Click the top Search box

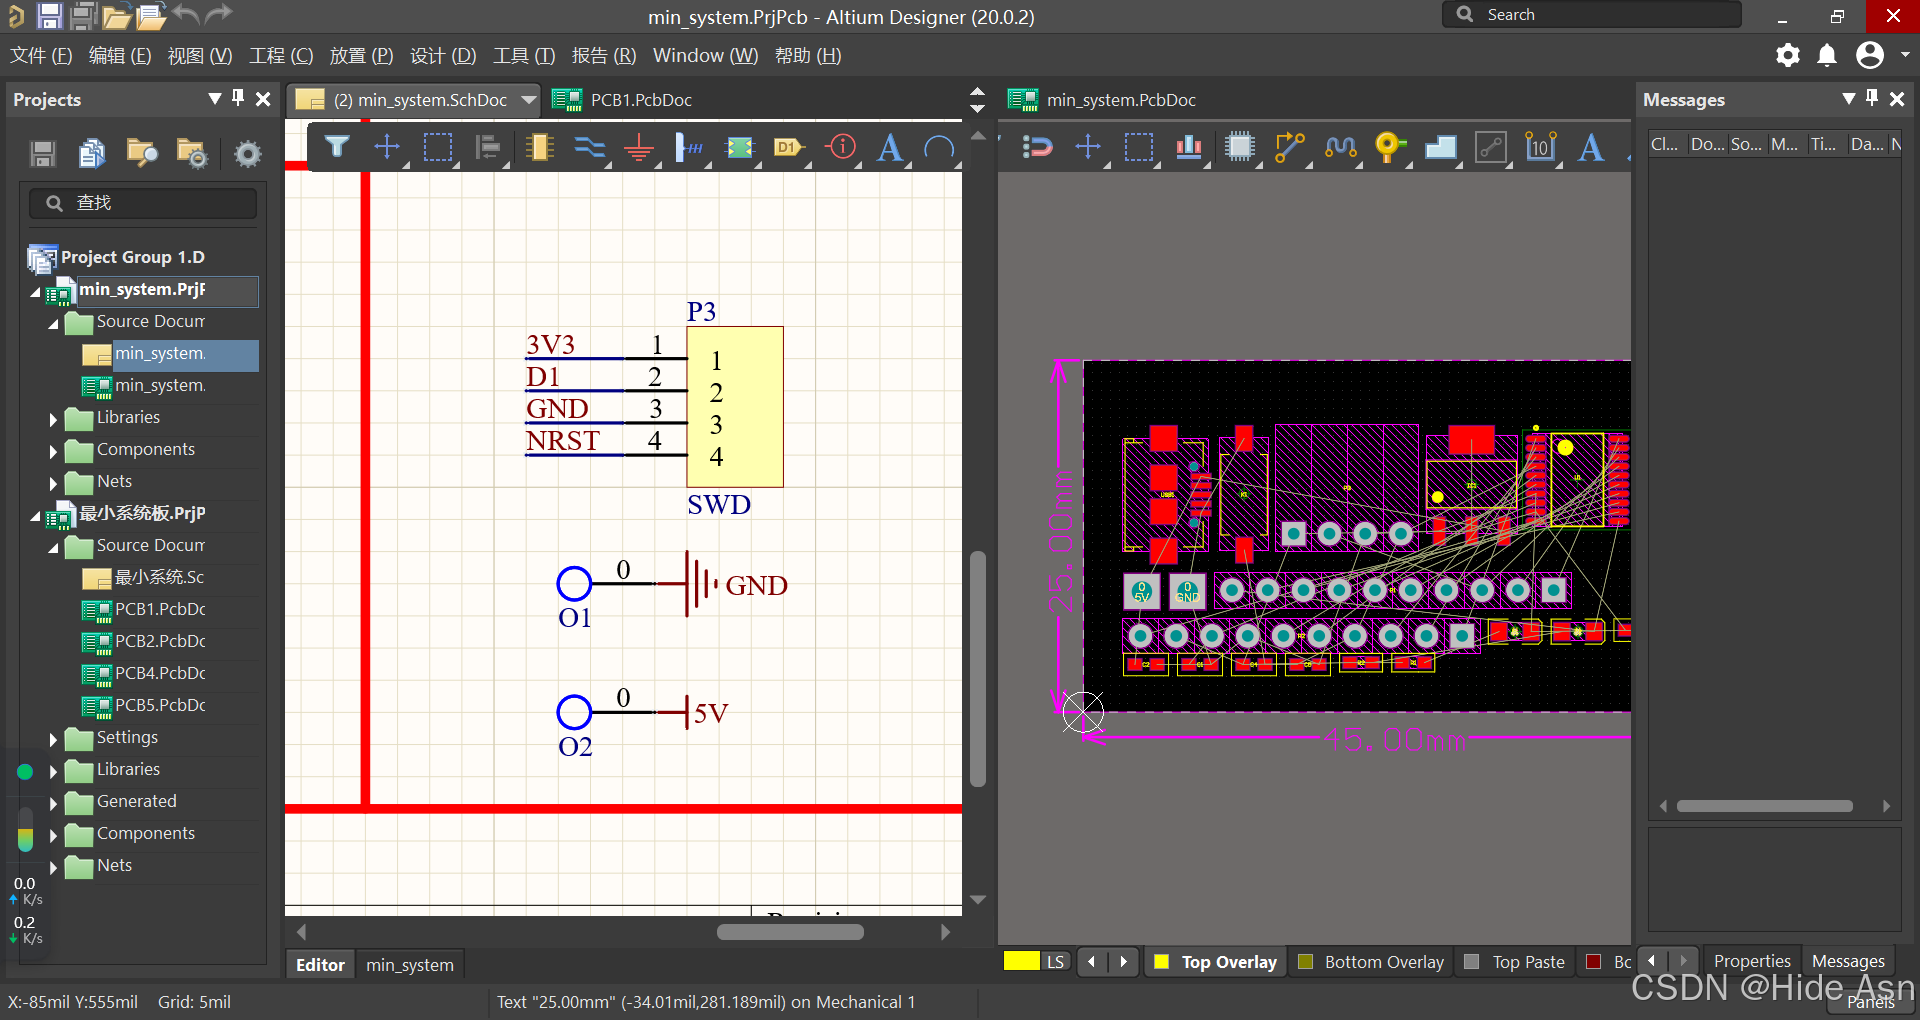(1591, 15)
